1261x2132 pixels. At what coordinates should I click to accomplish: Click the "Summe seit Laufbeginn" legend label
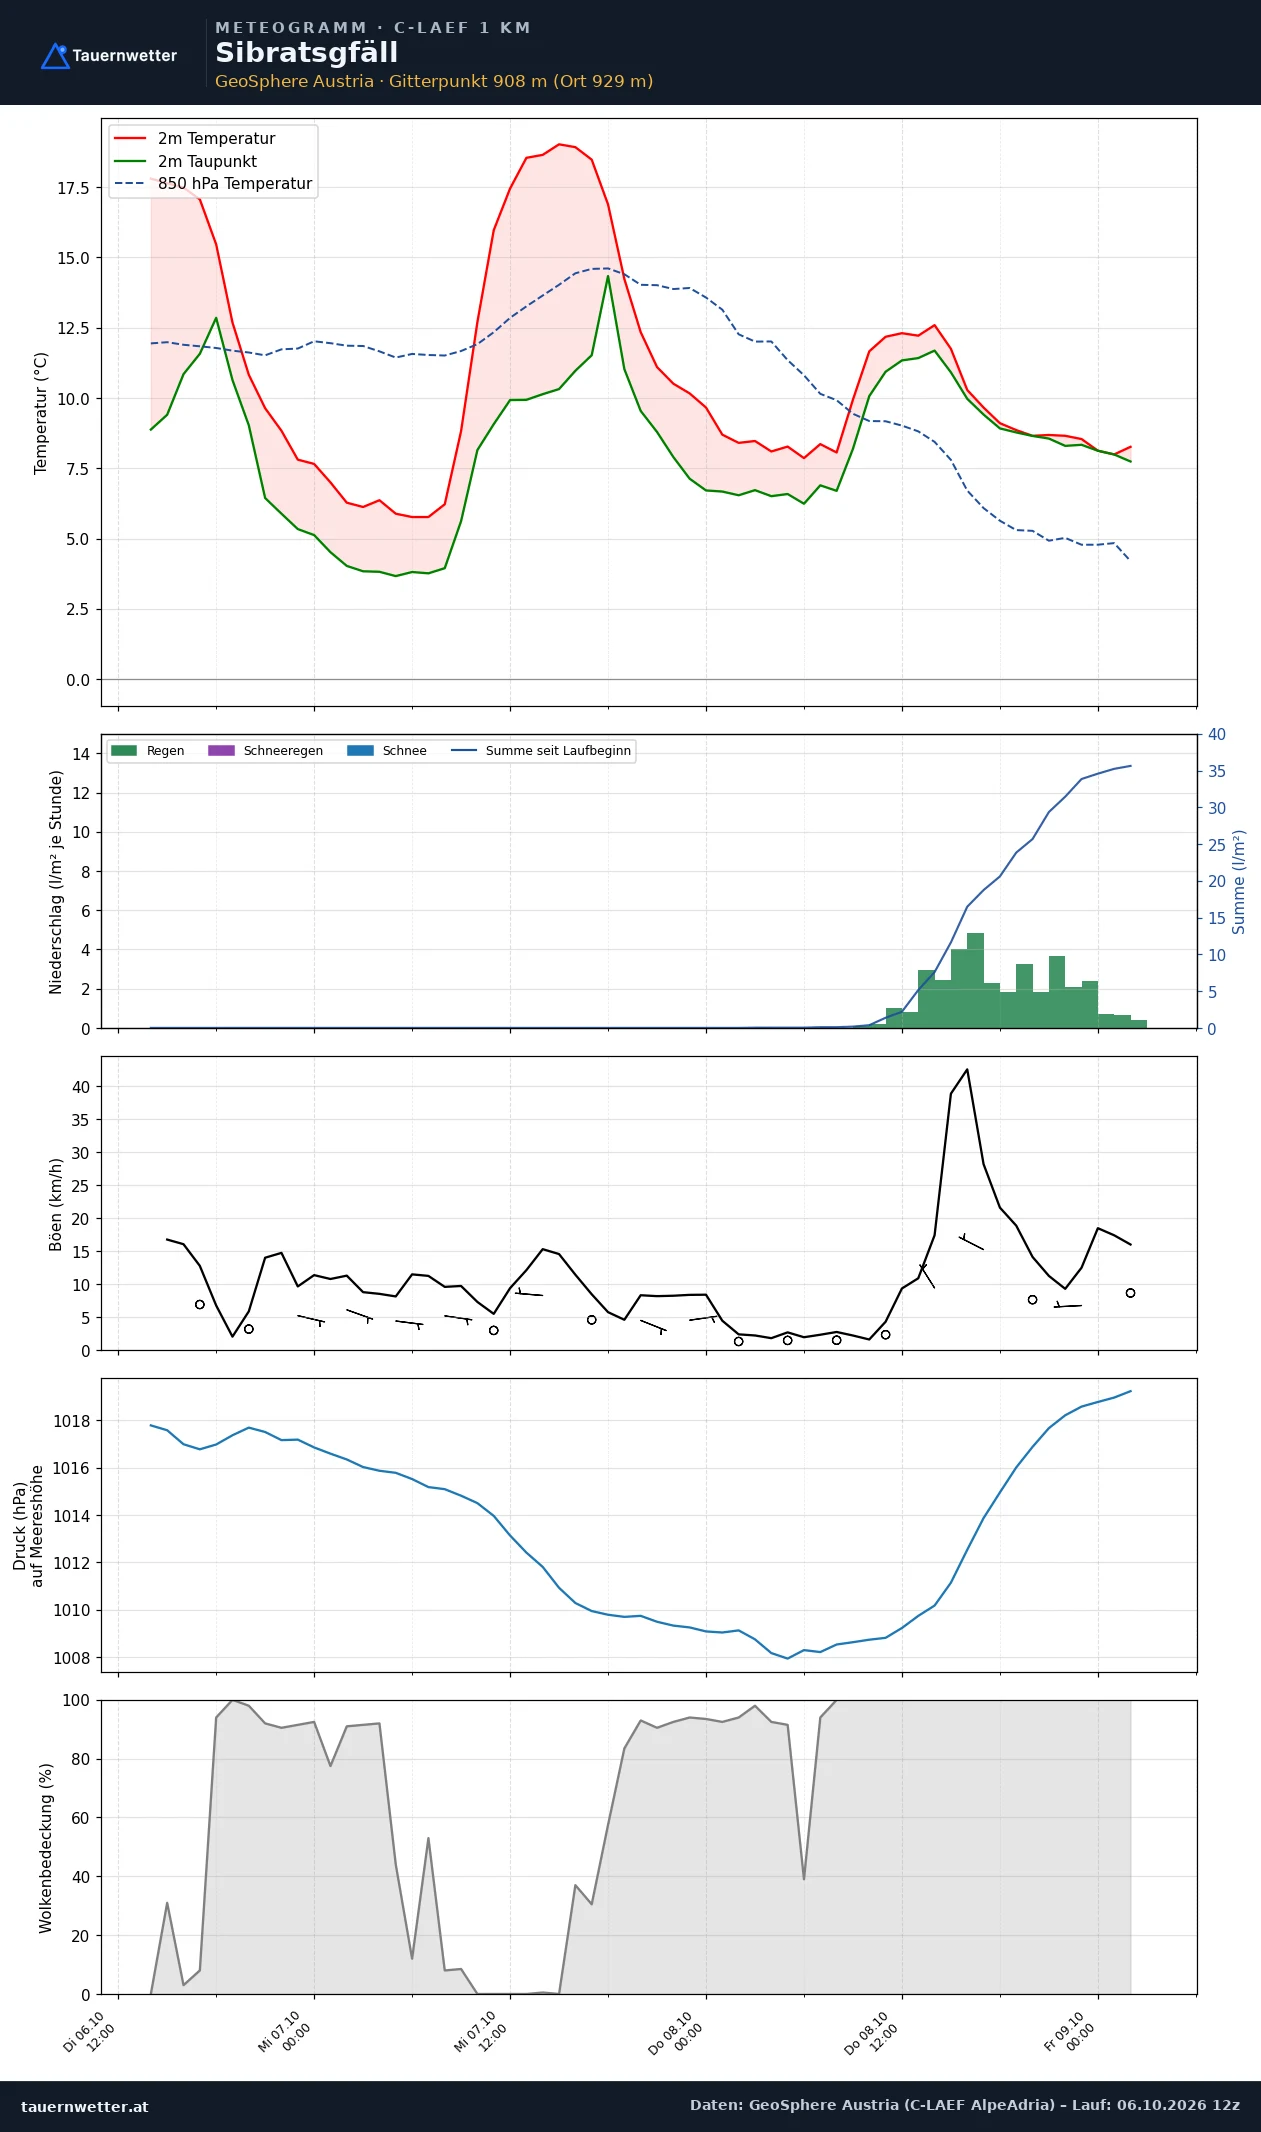tap(558, 751)
